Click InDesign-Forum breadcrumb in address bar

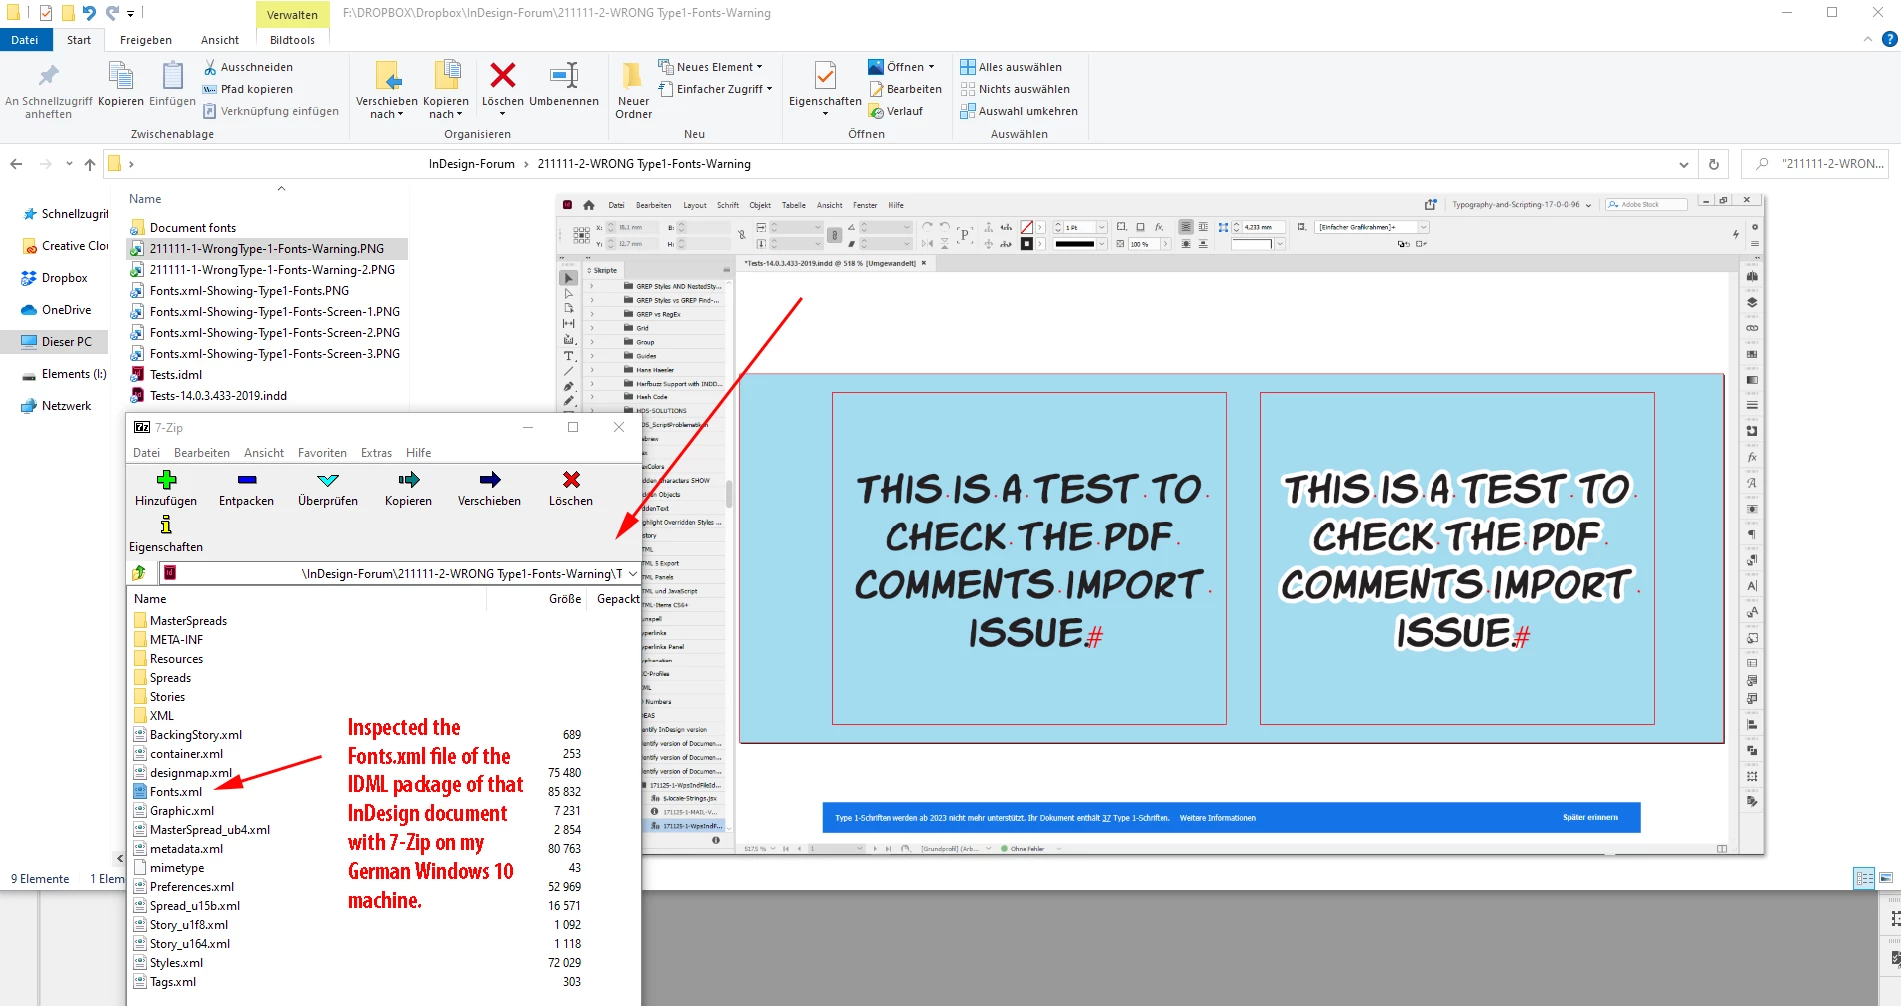(x=471, y=164)
